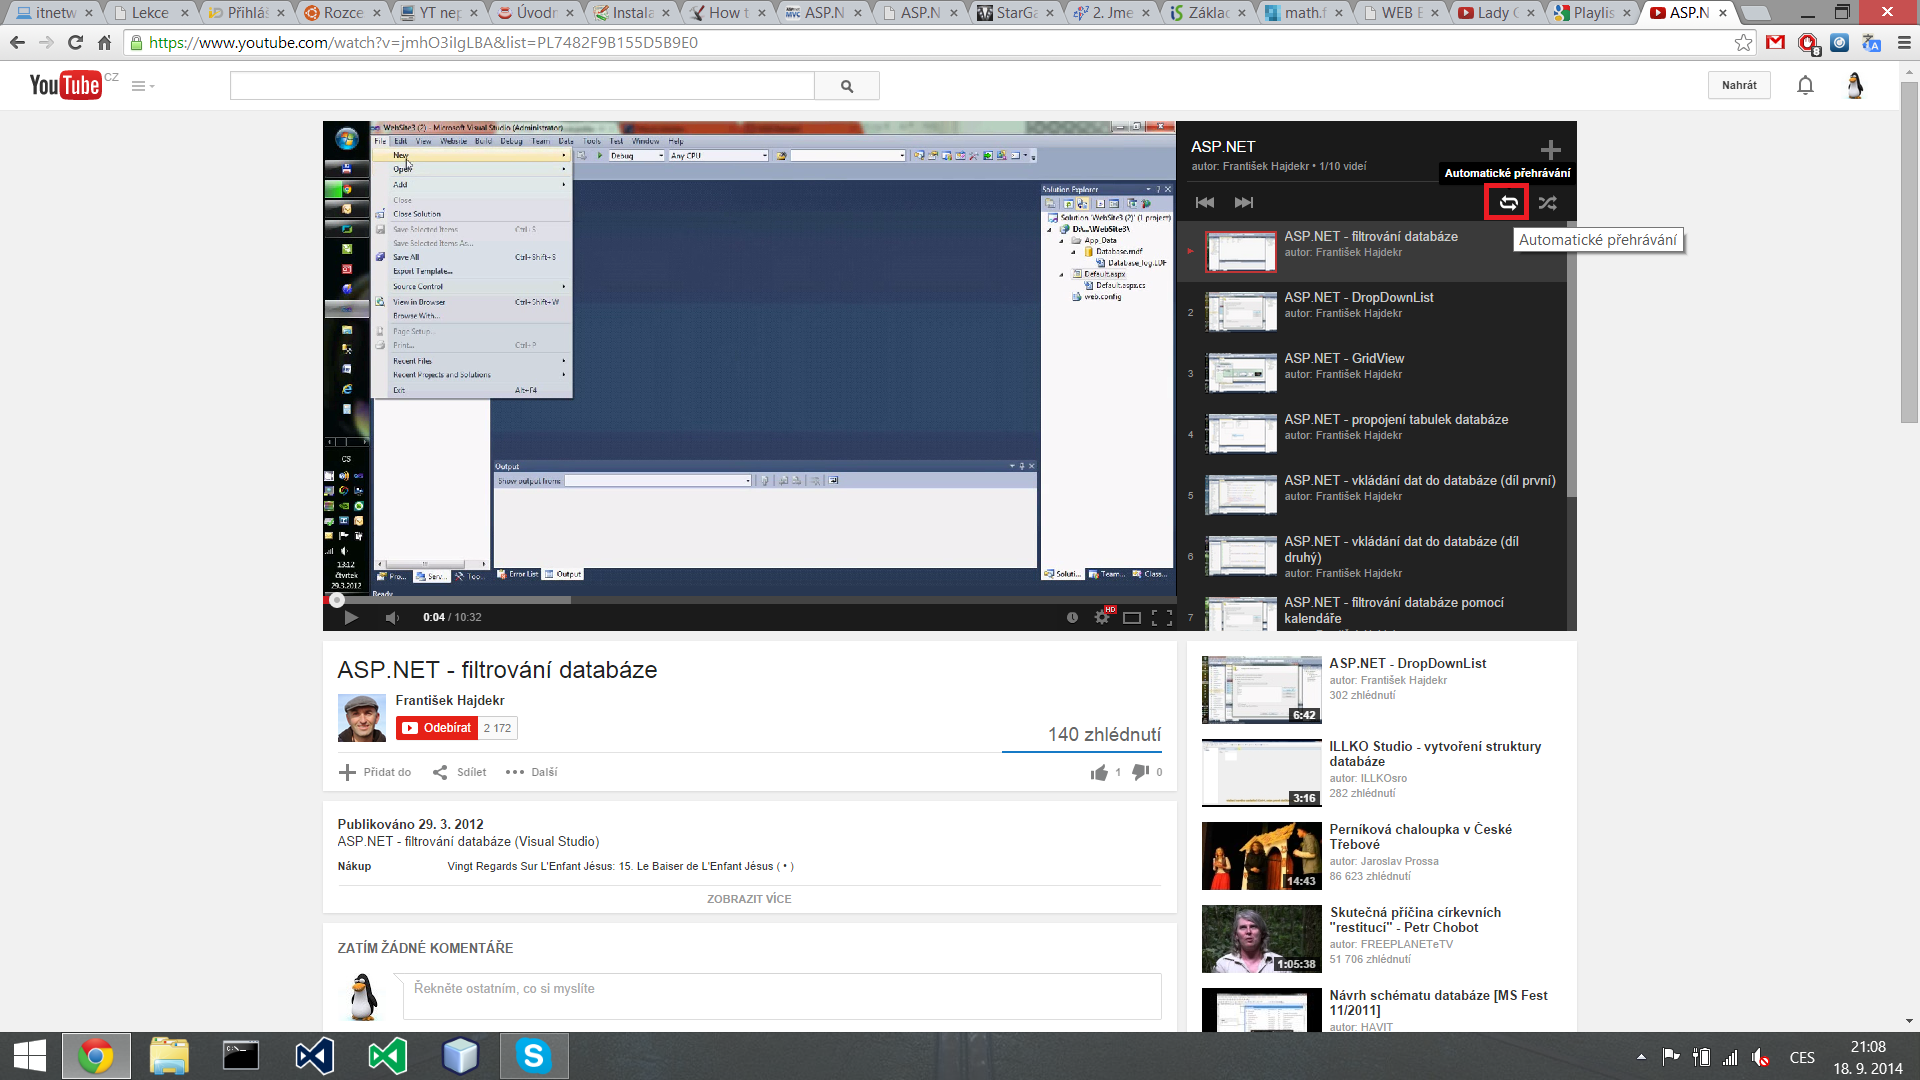The width and height of the screenshot is (1920, 1080).
Task: Play the video
Action: (351, 618)
